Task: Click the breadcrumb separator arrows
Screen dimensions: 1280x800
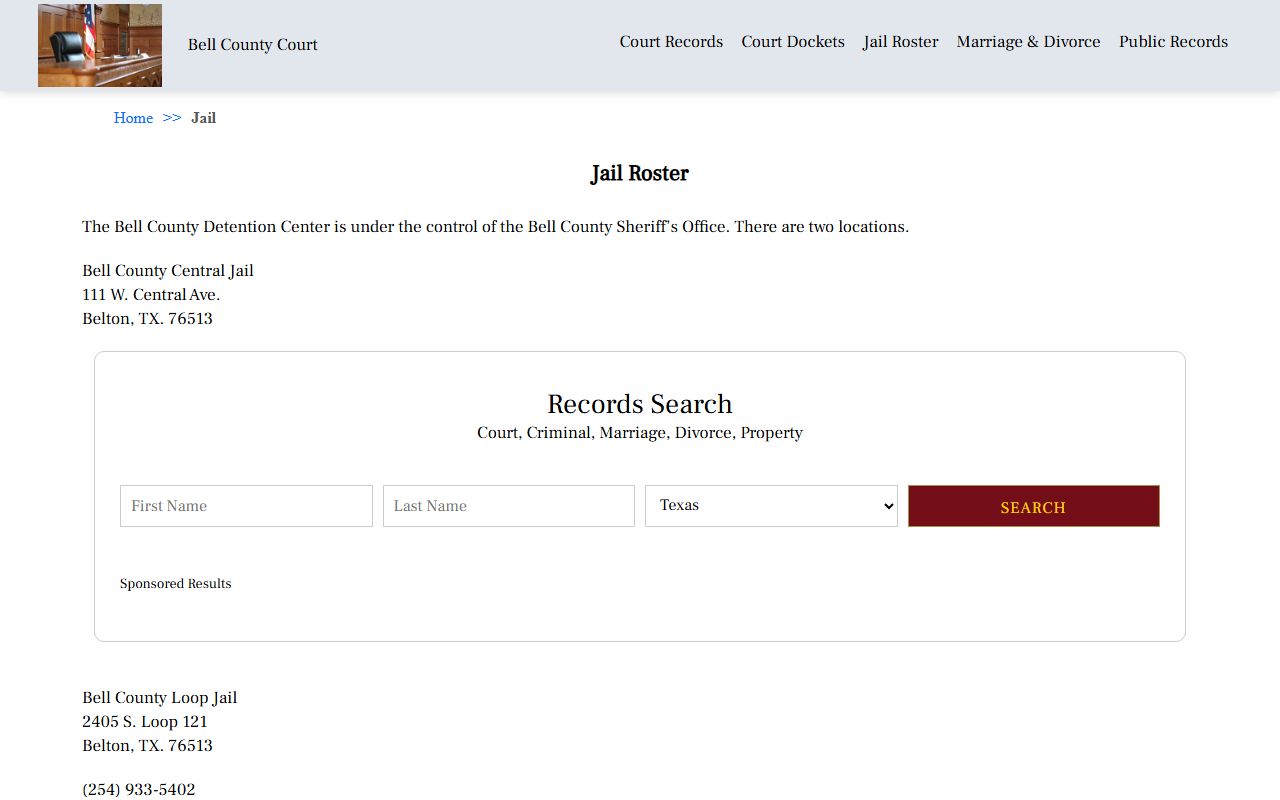Action: tap(172, 118)
